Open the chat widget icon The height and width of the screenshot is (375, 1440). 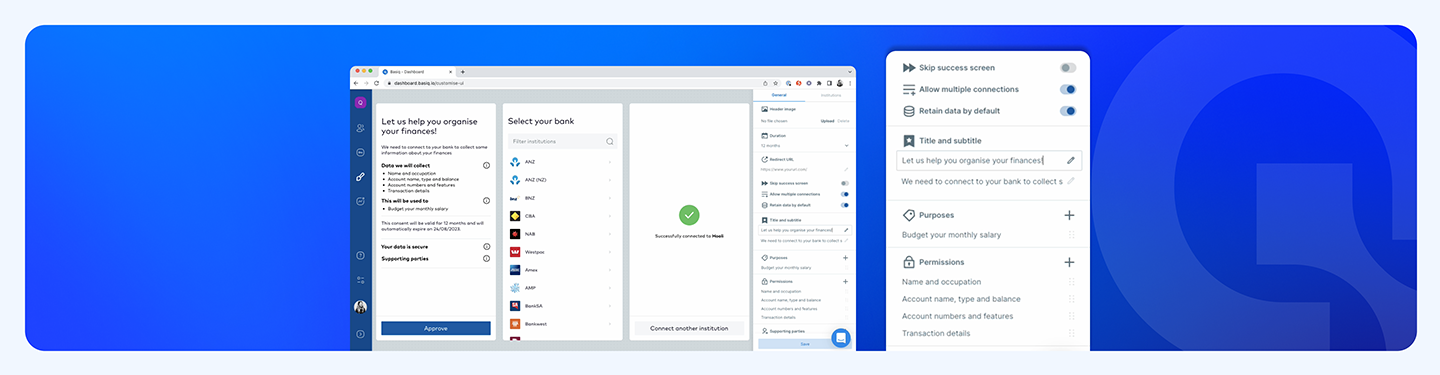coord(840,337)
